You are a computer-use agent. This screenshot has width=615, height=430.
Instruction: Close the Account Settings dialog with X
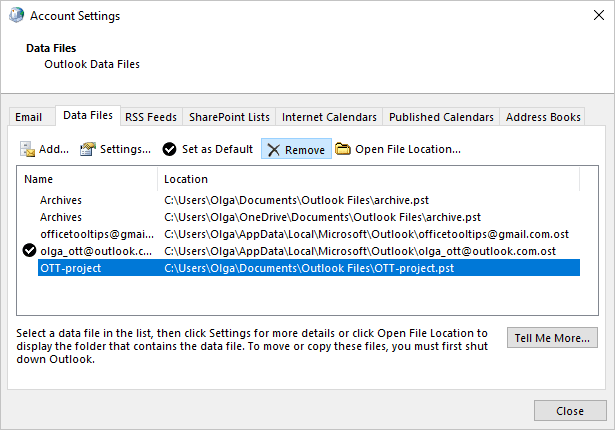click(599, 15)
